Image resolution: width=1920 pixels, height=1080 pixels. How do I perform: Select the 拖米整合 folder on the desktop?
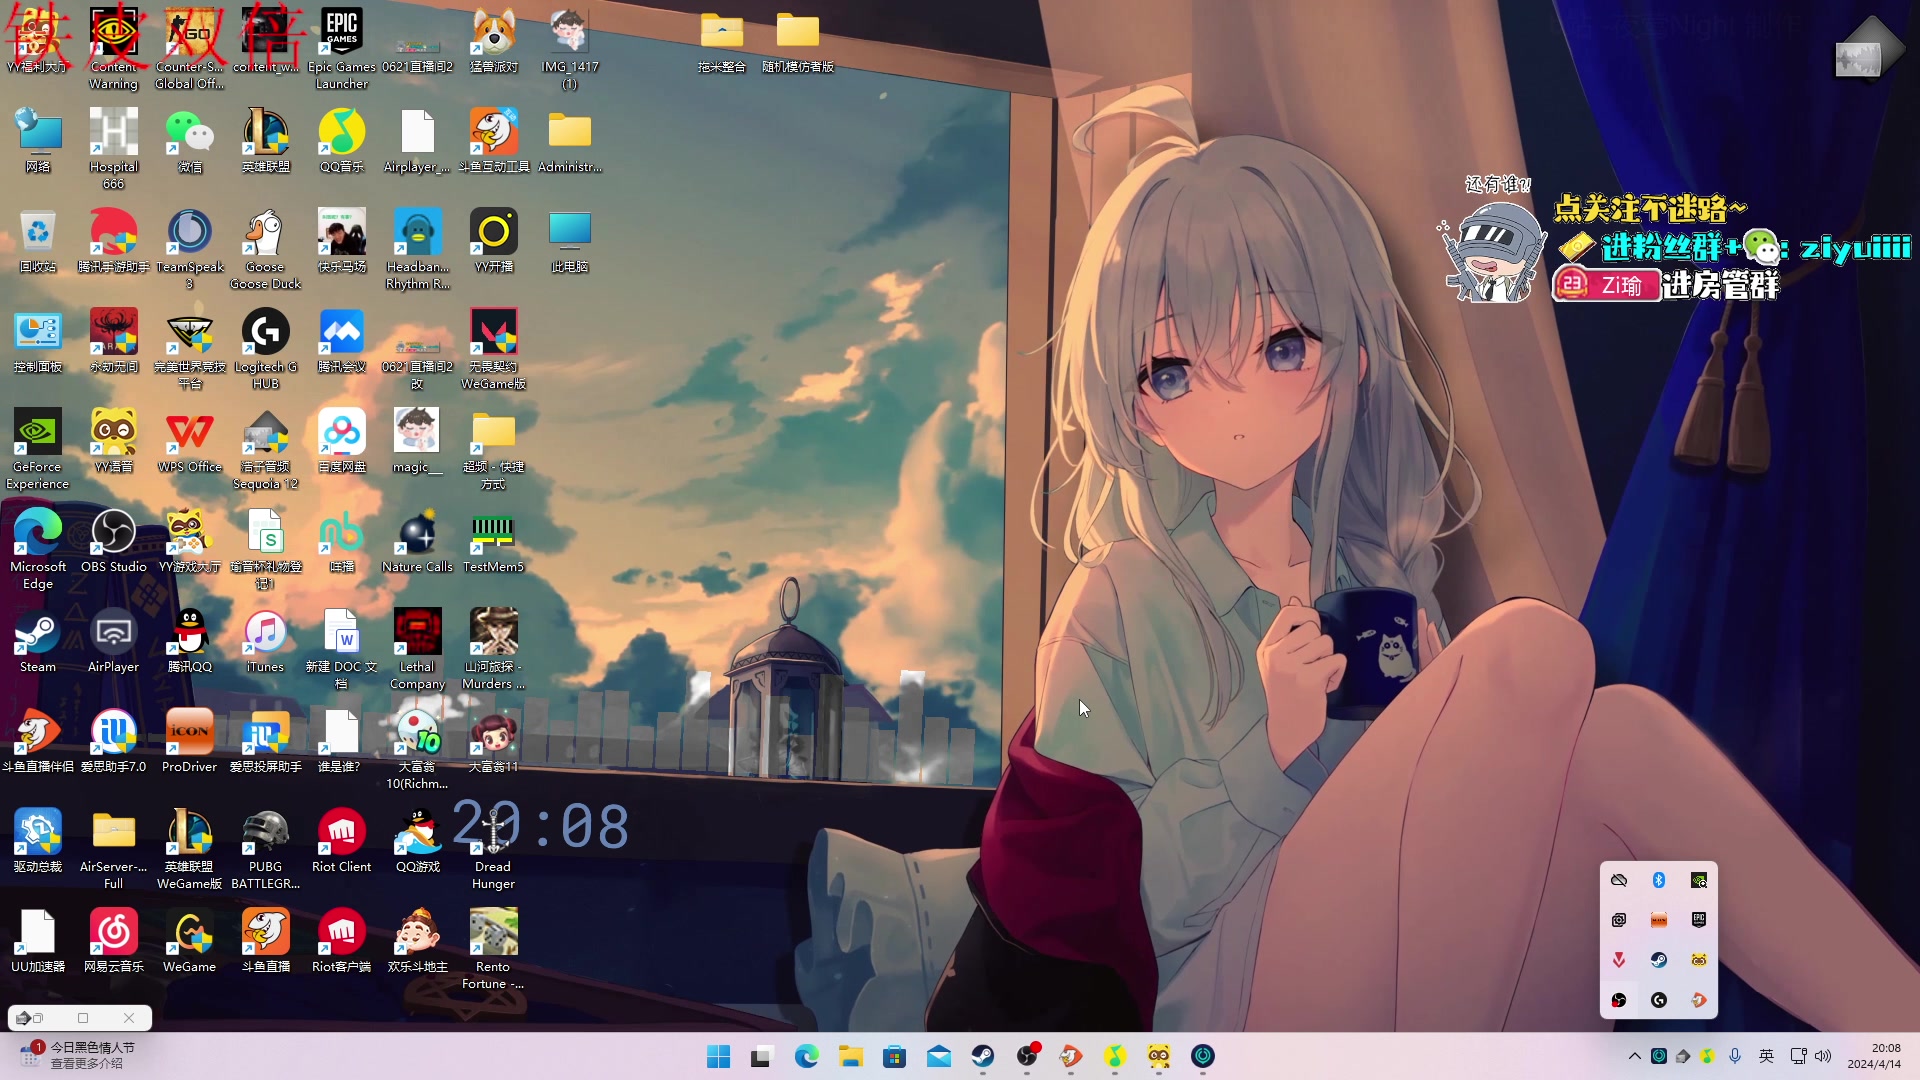pyautogui.click(x=722, y=42)
